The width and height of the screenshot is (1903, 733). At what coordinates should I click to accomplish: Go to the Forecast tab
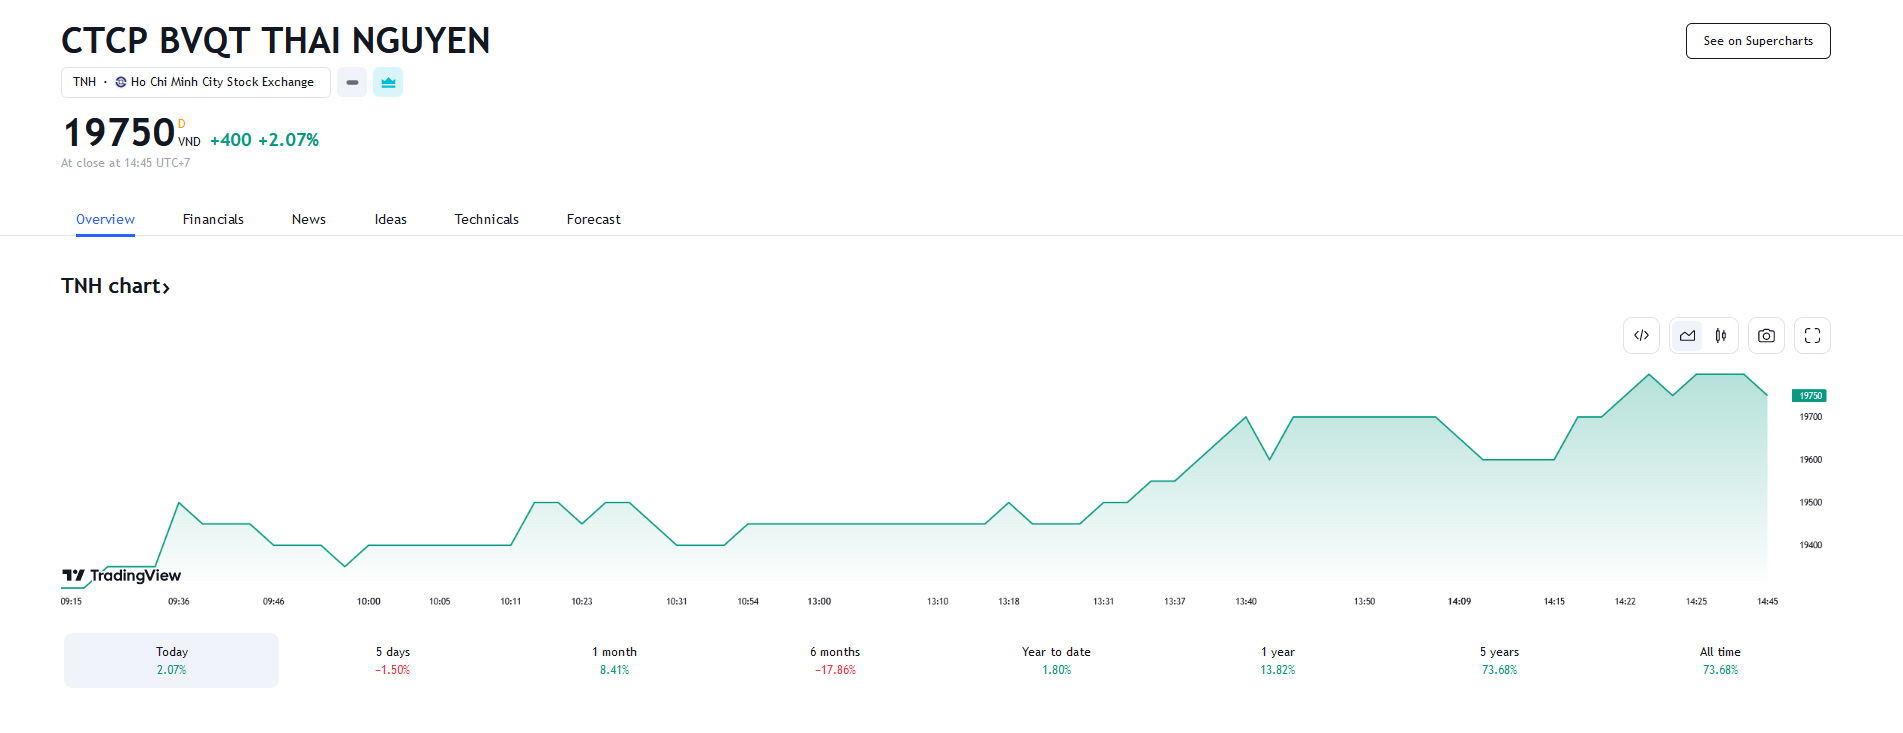coord(593,219)
